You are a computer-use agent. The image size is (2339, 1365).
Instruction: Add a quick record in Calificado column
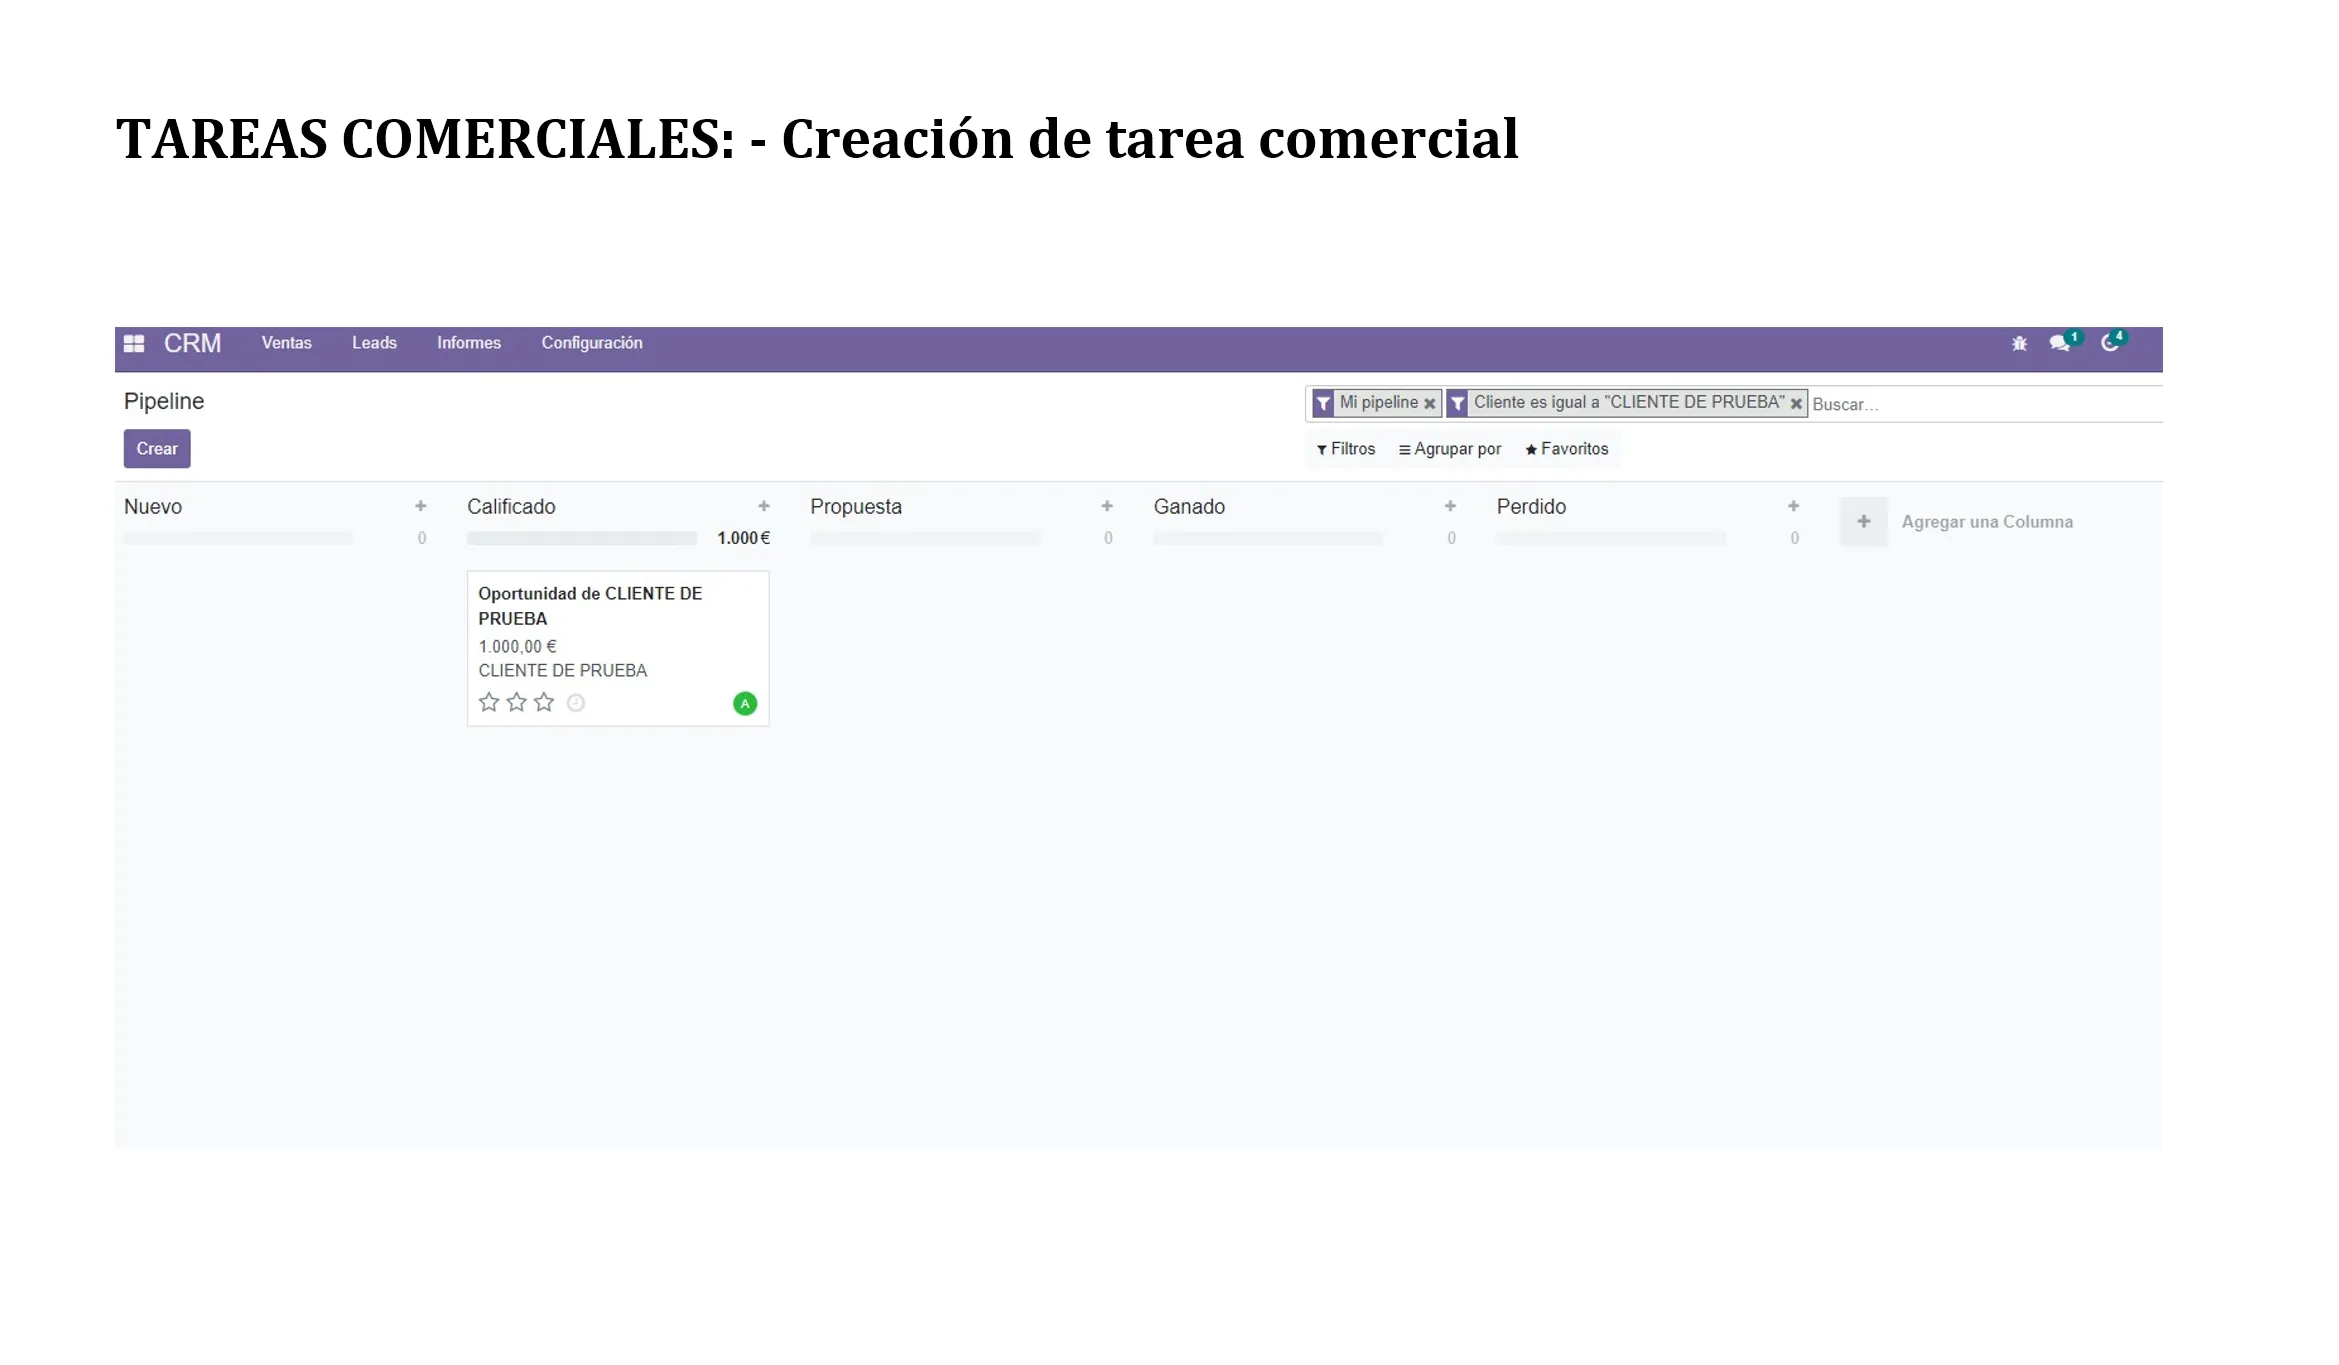[764, 506]
